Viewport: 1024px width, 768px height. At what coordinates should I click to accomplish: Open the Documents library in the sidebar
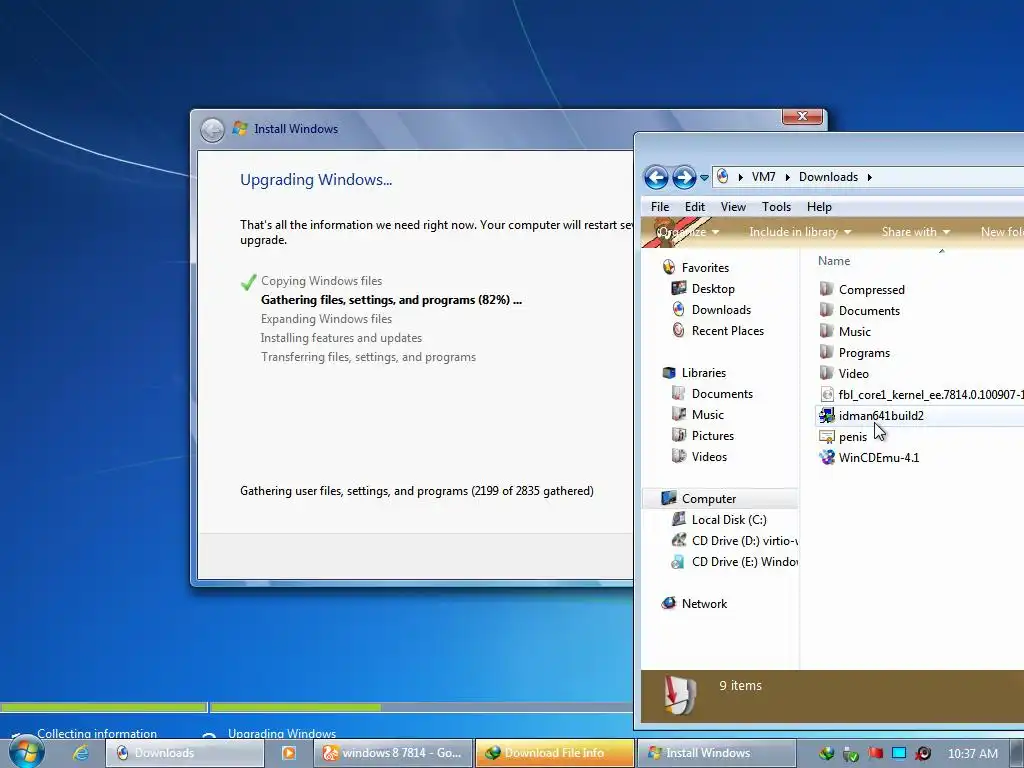(722, 394)
